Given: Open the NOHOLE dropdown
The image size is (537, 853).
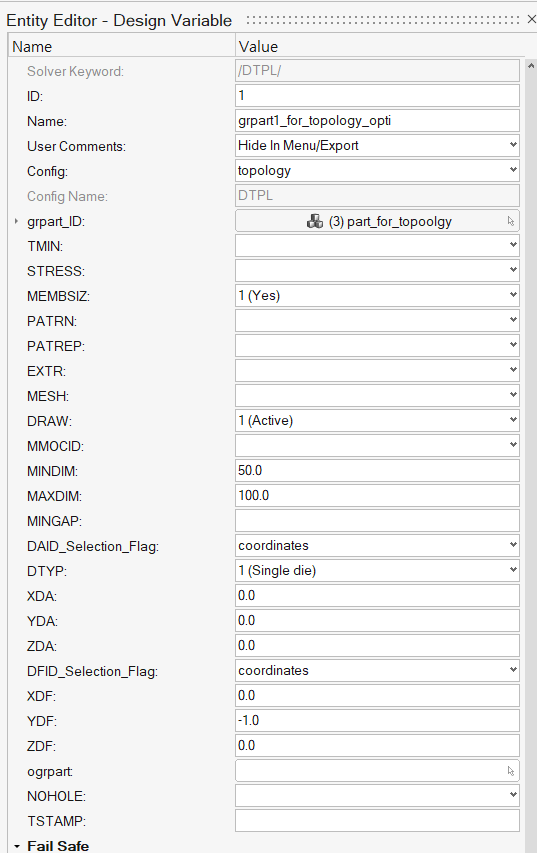Looking at the screenshot, I should 377,796.
